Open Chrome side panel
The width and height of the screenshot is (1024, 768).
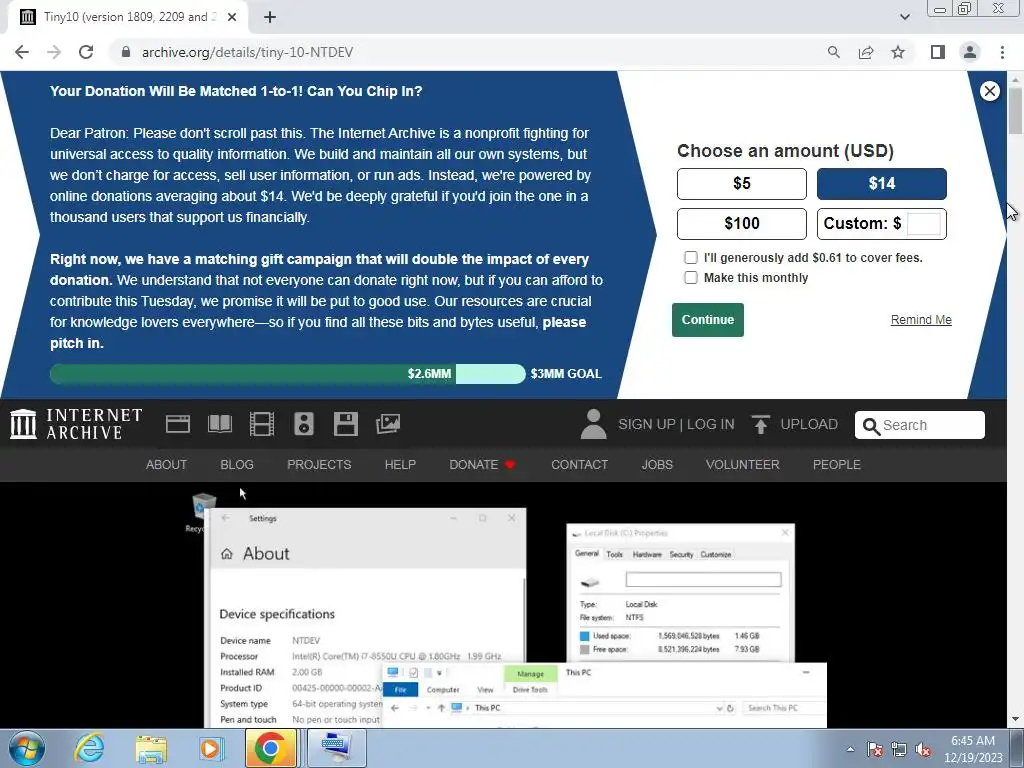point(938,52)
